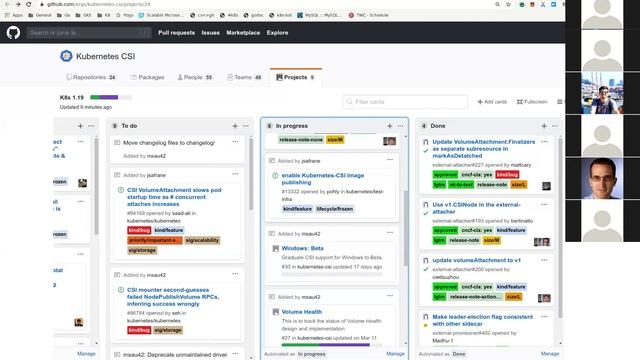Click Manage under the In progress column
This screenshot has height=360, width=640.
coord(395,354)
